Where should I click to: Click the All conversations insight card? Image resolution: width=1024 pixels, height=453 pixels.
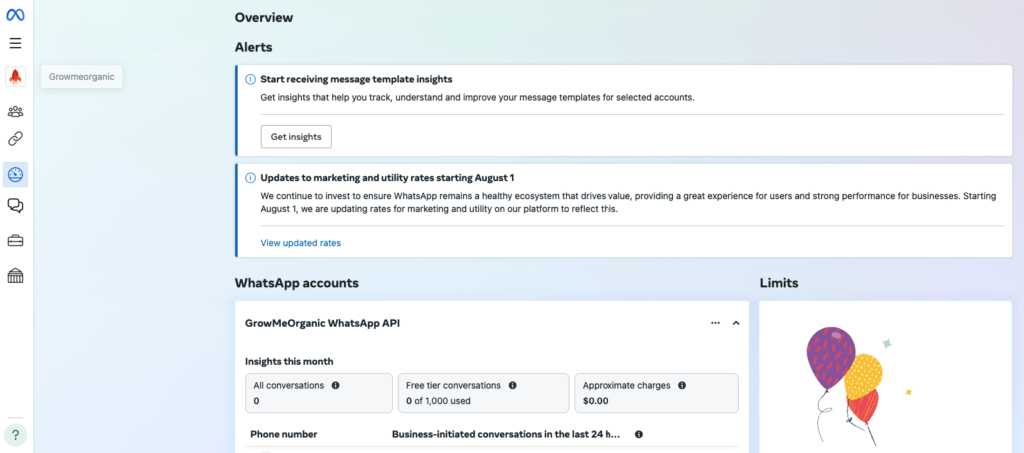pyautogui.click(x=319, y=393)
